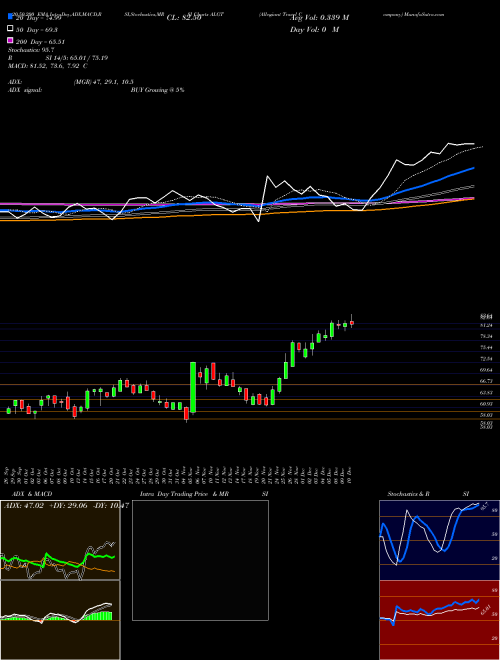Click the 66.73 price axis label

tap(486, 381)
